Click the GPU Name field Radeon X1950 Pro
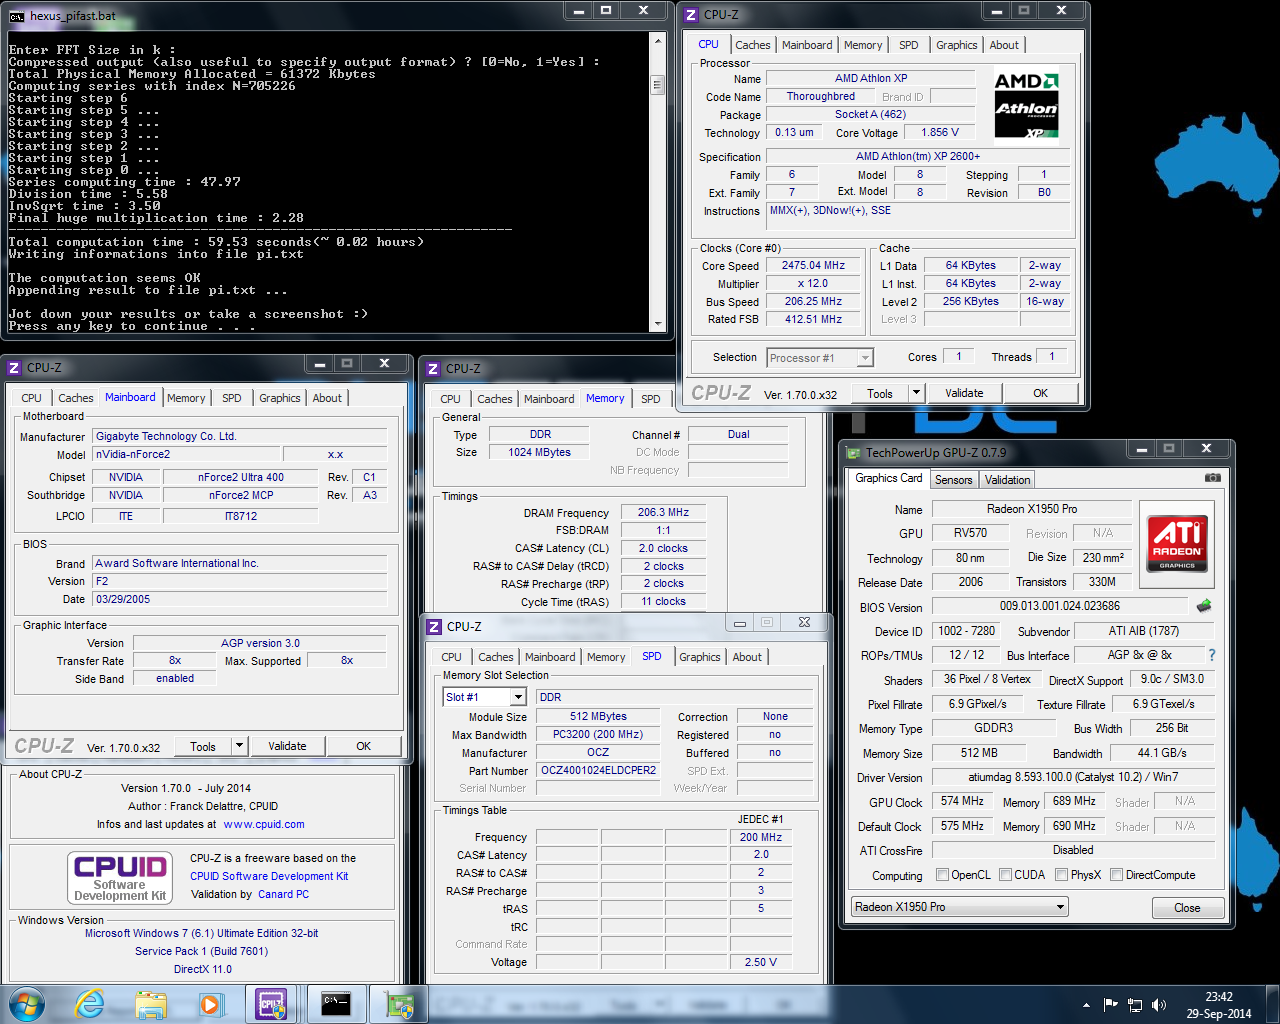Screen dimensions: 1280x1024 click(x=1031, y=509)
